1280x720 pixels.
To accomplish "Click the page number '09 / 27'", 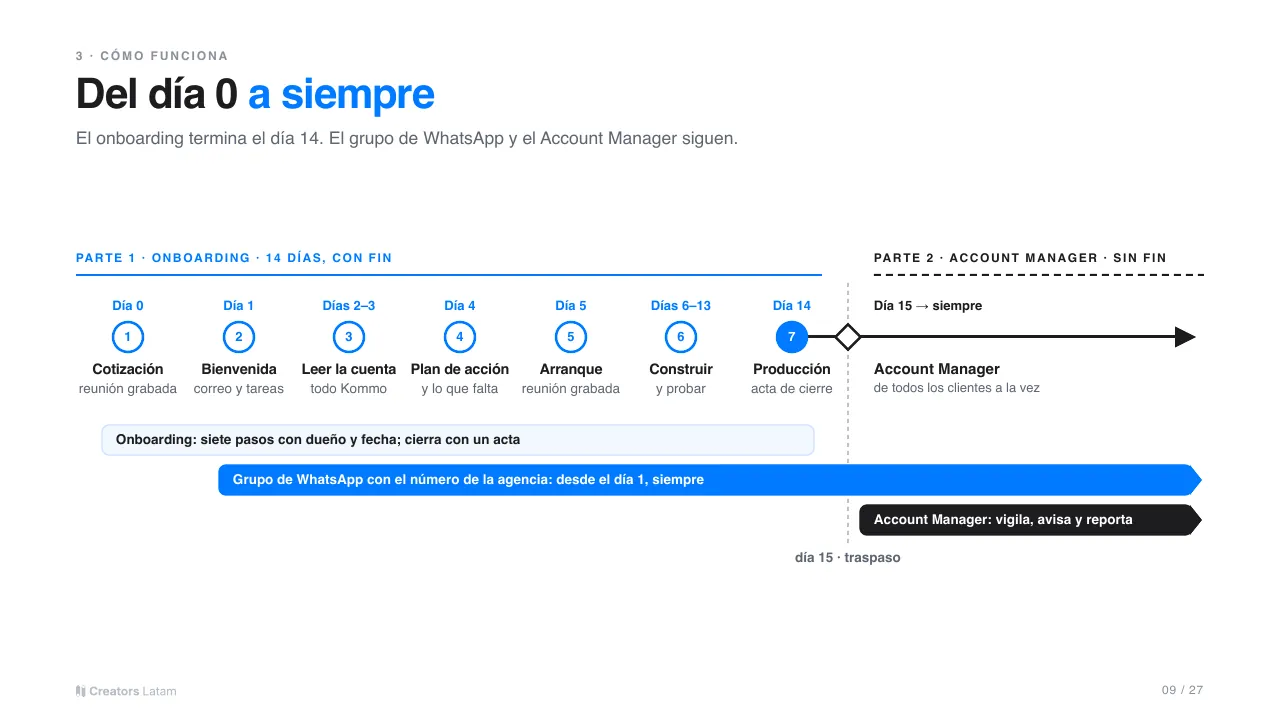I will [1182, 691].
